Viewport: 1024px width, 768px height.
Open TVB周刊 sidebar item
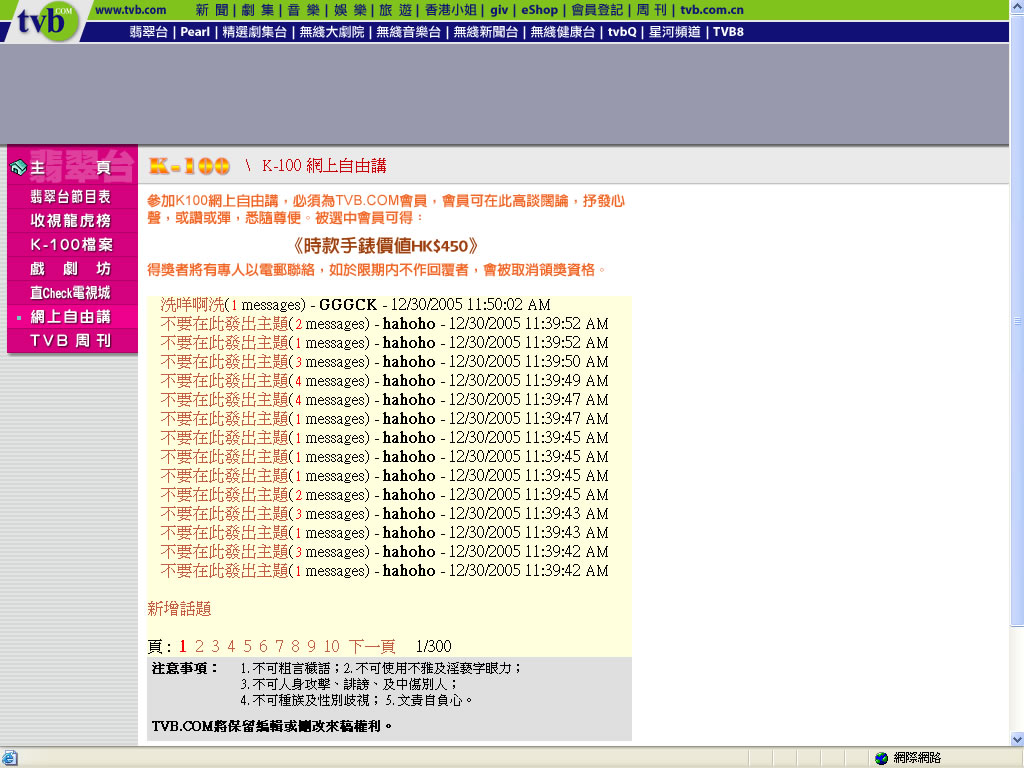coord(72,341)
